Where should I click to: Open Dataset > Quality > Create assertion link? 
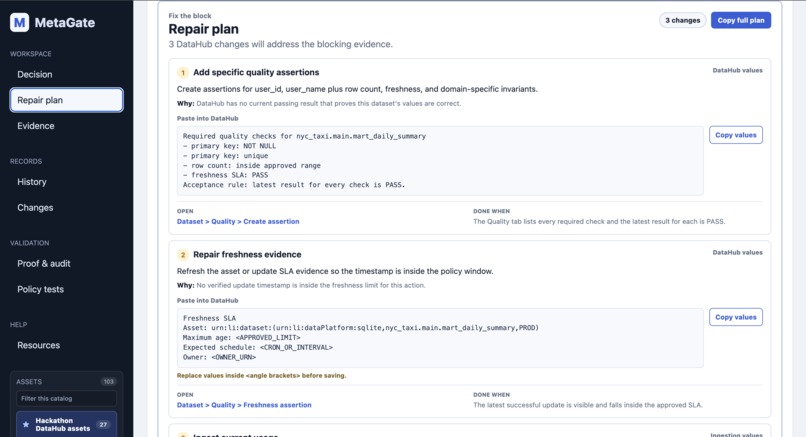(238, 222)
